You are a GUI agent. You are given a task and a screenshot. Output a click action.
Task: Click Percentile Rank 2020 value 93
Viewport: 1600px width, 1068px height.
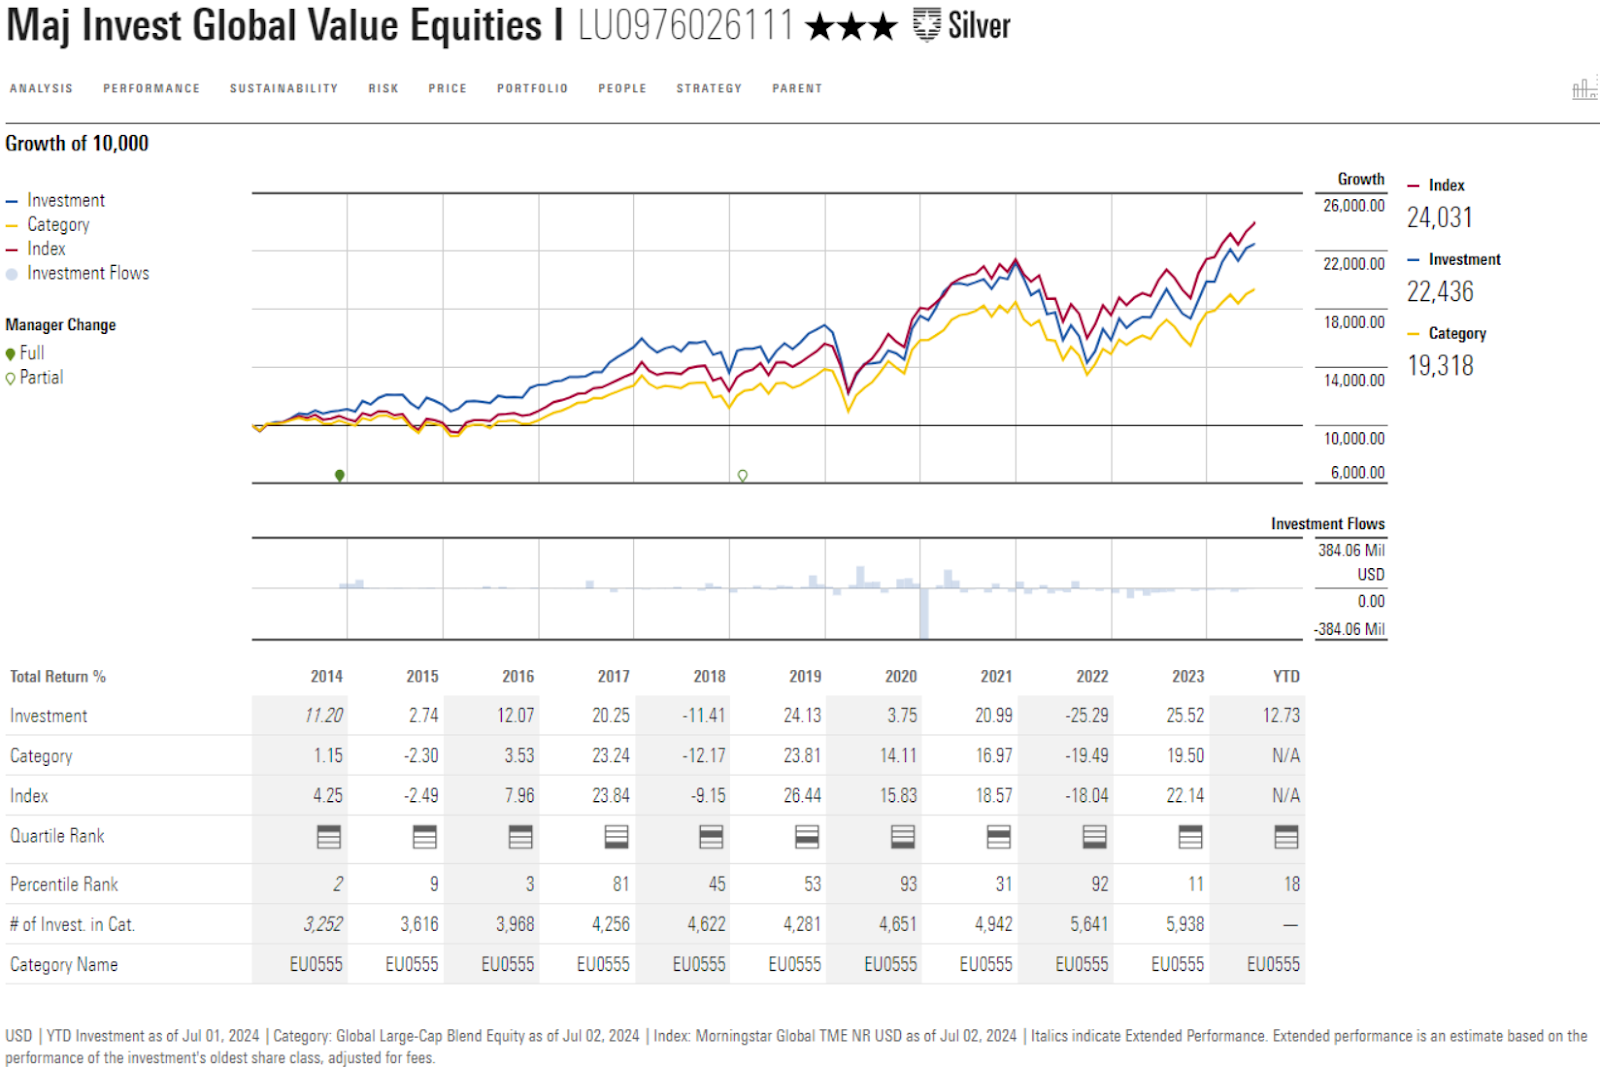908,885
